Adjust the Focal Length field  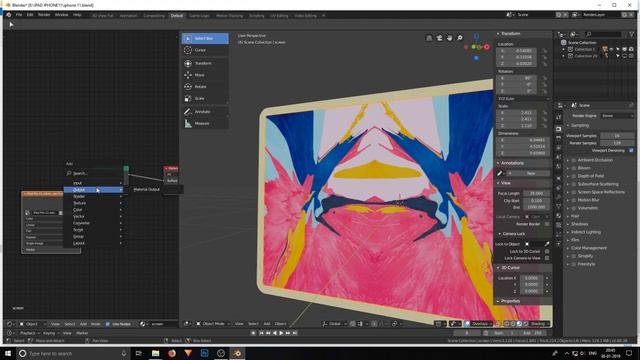point(536,193)
